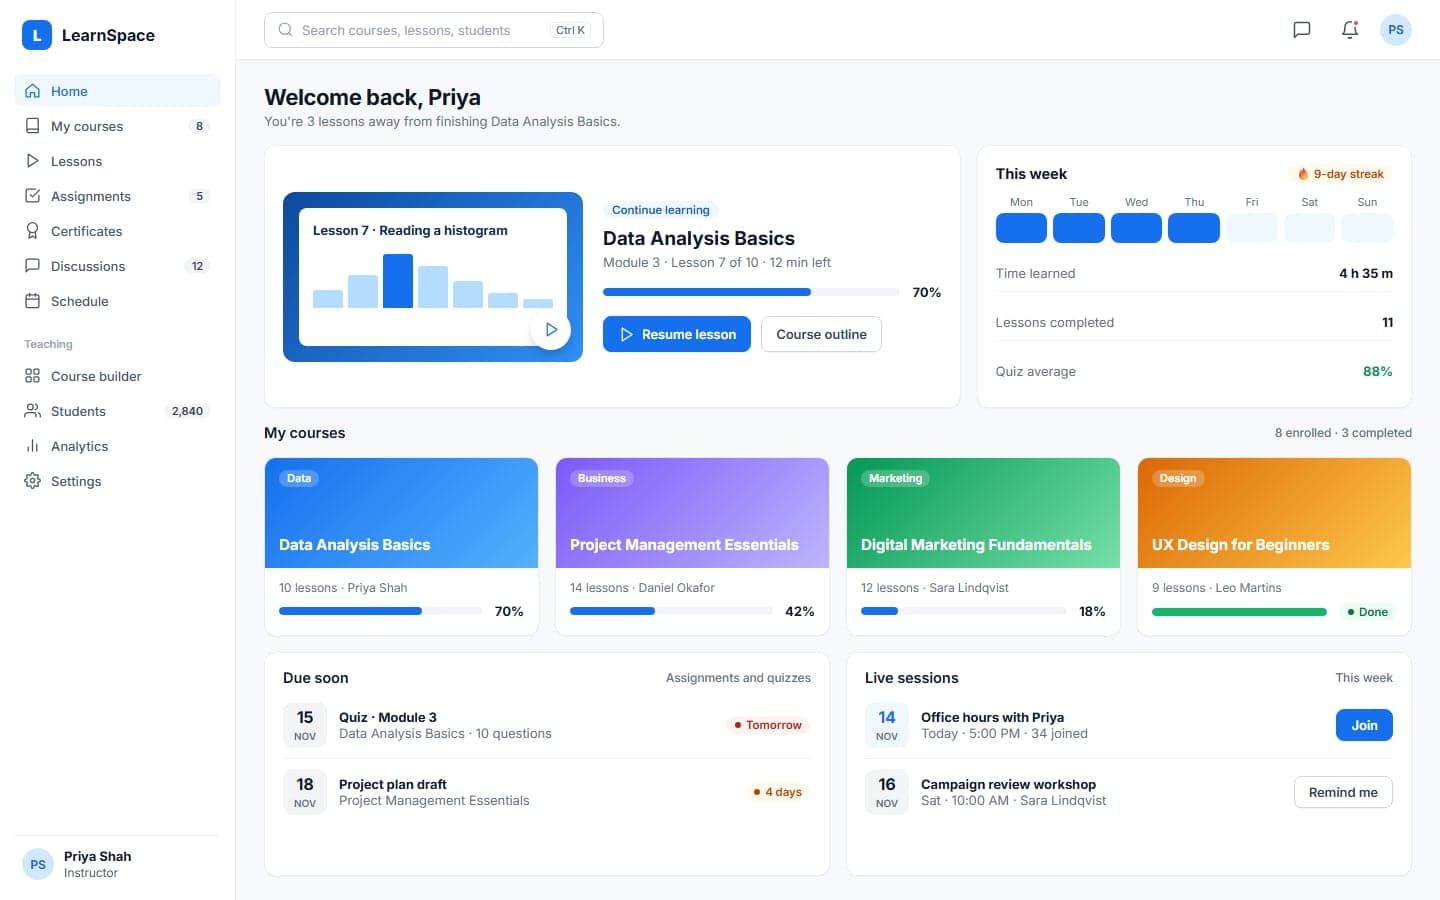Click the 9-day streak badge
Image resolution: width=1440 pixels, height=900 pixels.
[1341, 174]
